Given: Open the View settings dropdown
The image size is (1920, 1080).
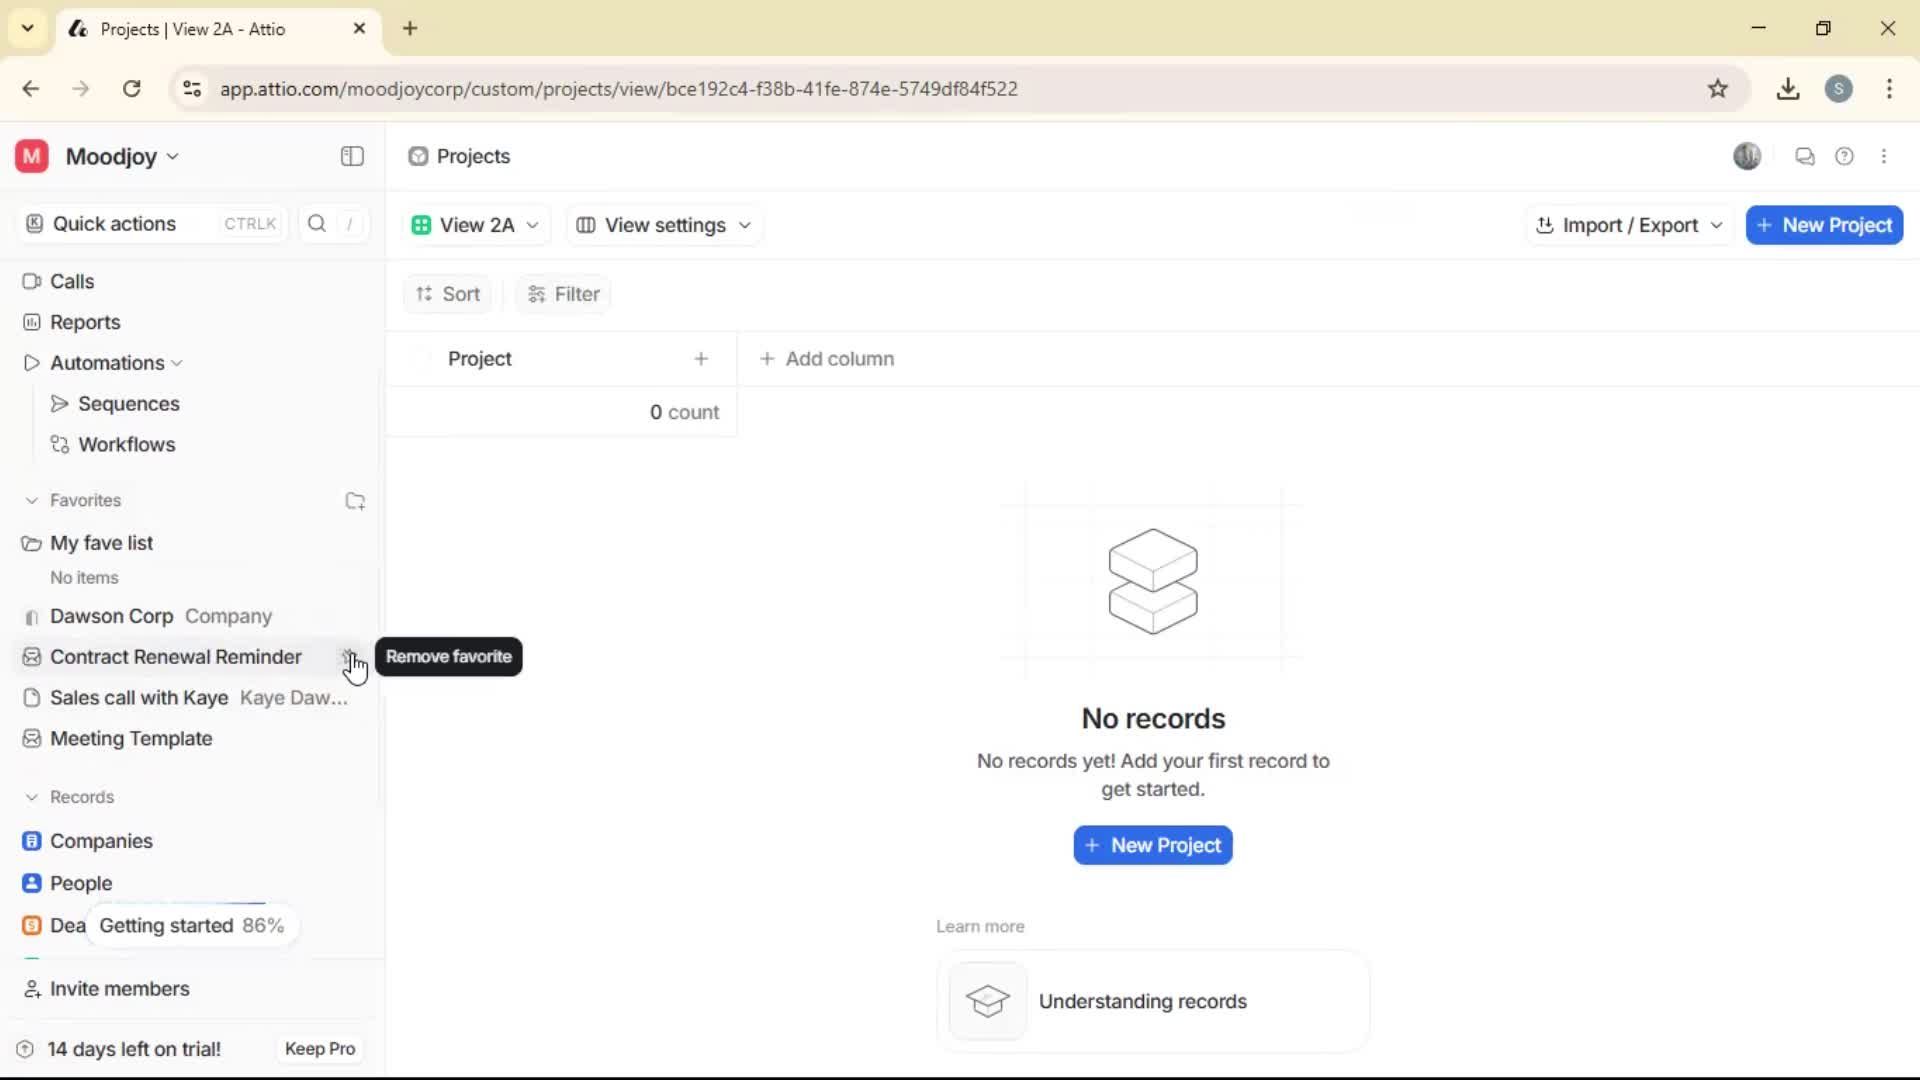Looking at the screenshot, I should (x=665, y=225).
